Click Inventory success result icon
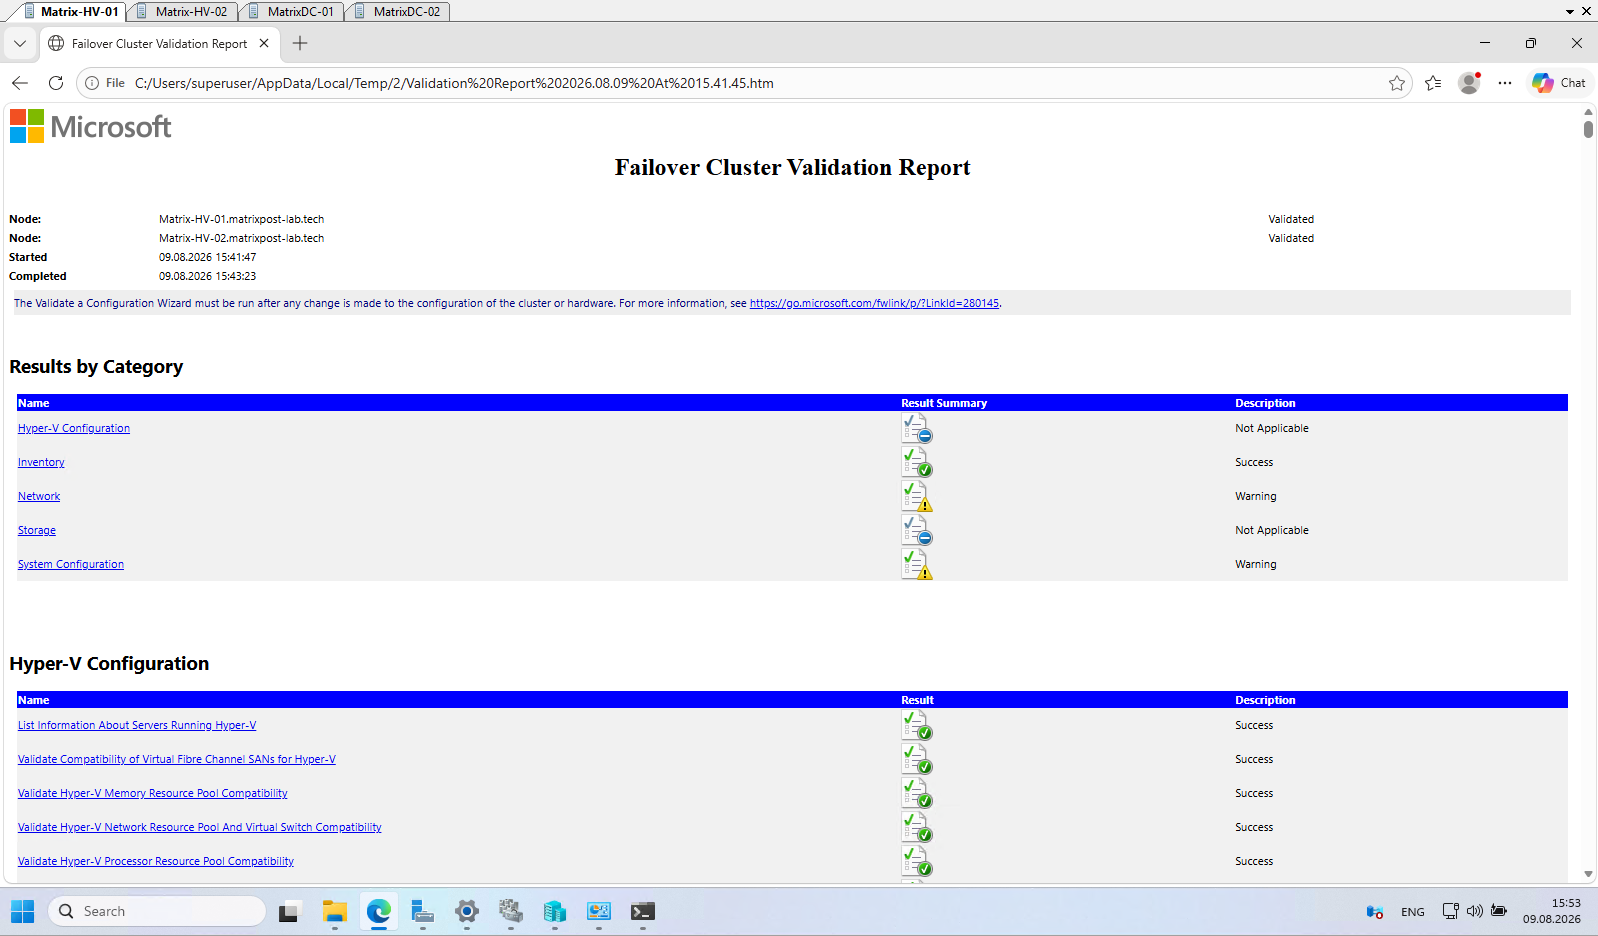Image resolution: width=1598 pixels, height=936 pixels. coord(916,462)
